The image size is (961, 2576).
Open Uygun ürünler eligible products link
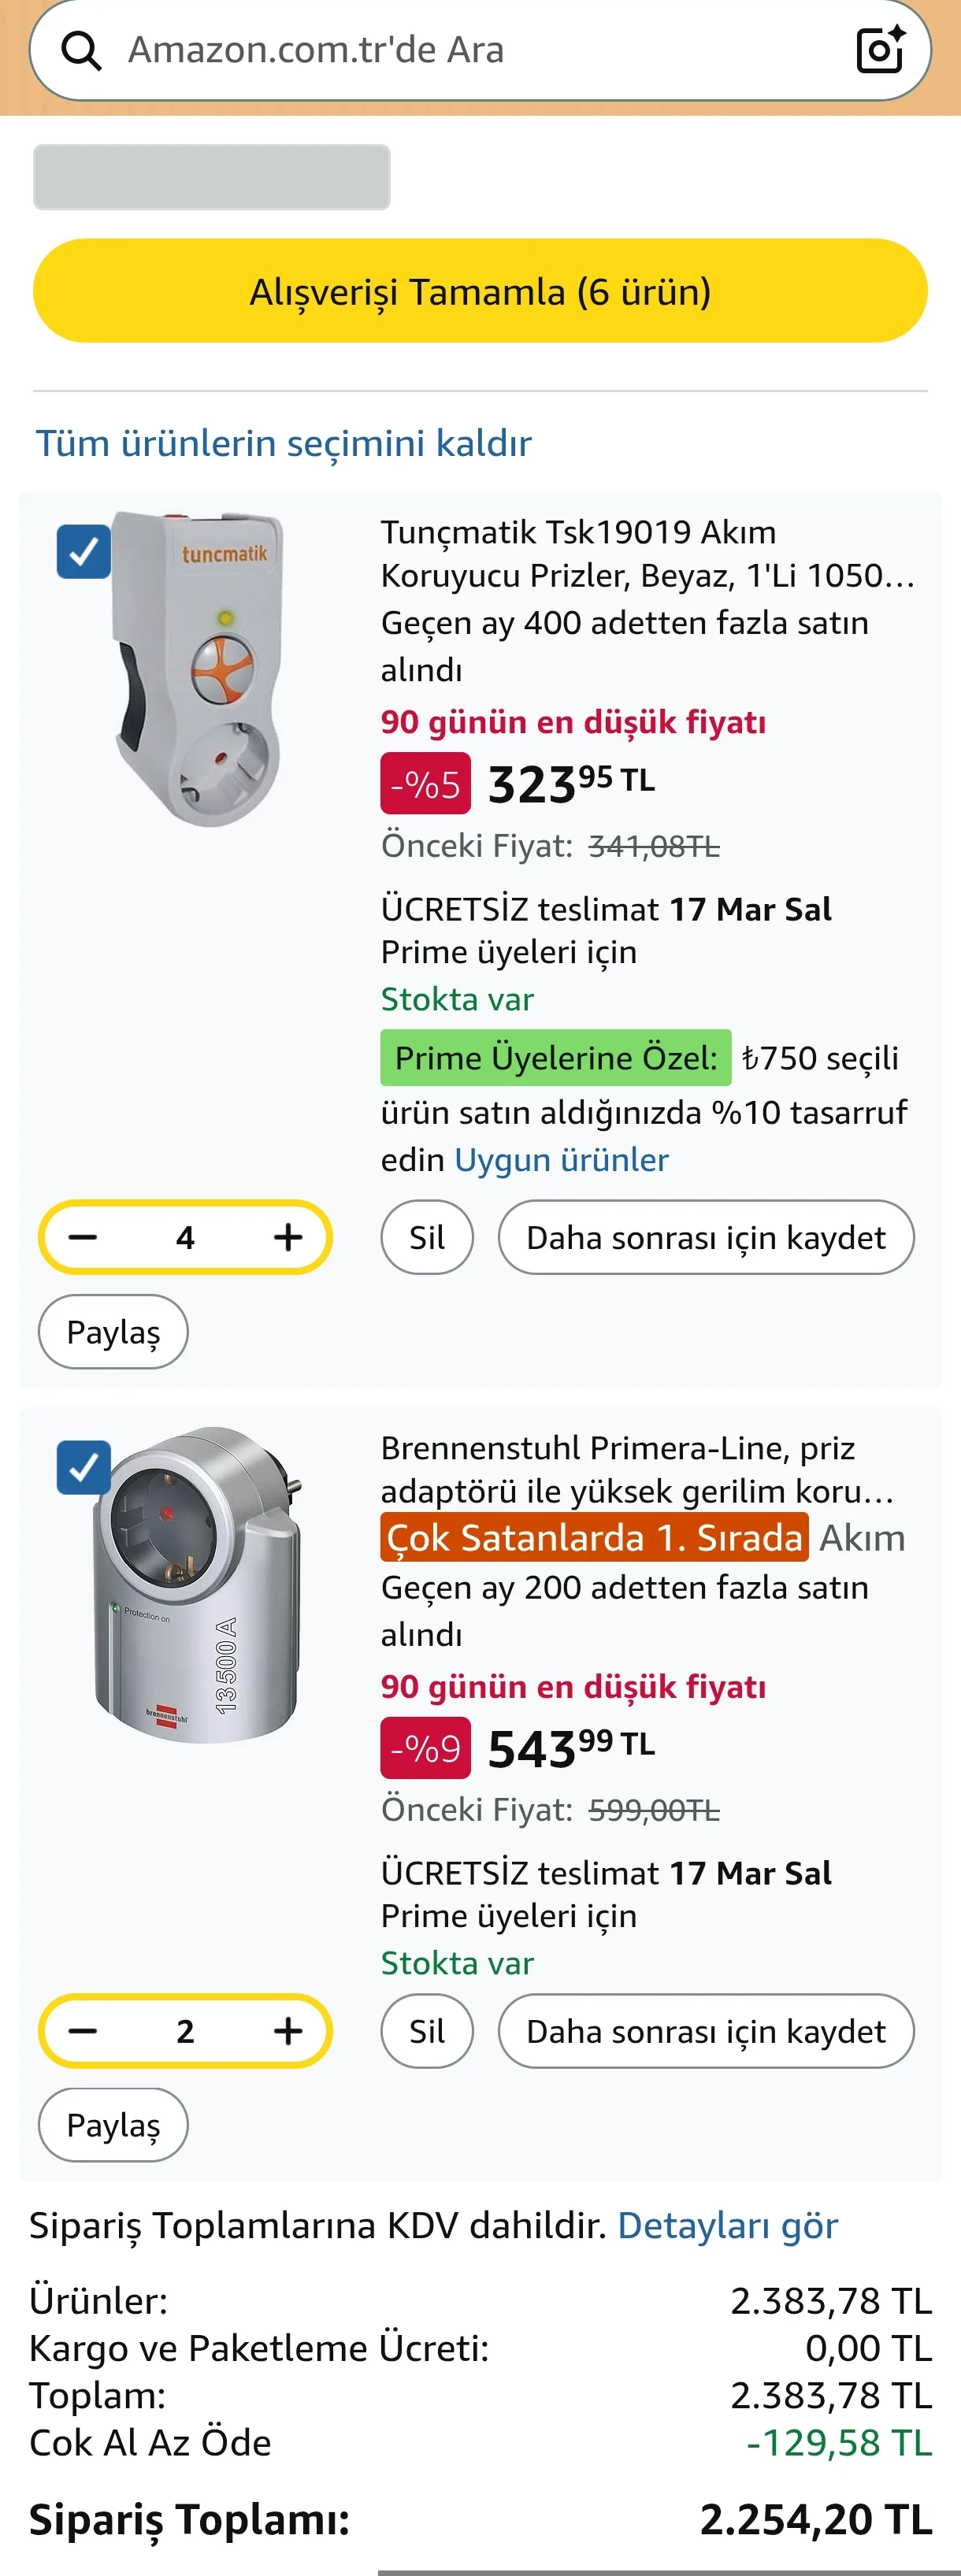561,1159
